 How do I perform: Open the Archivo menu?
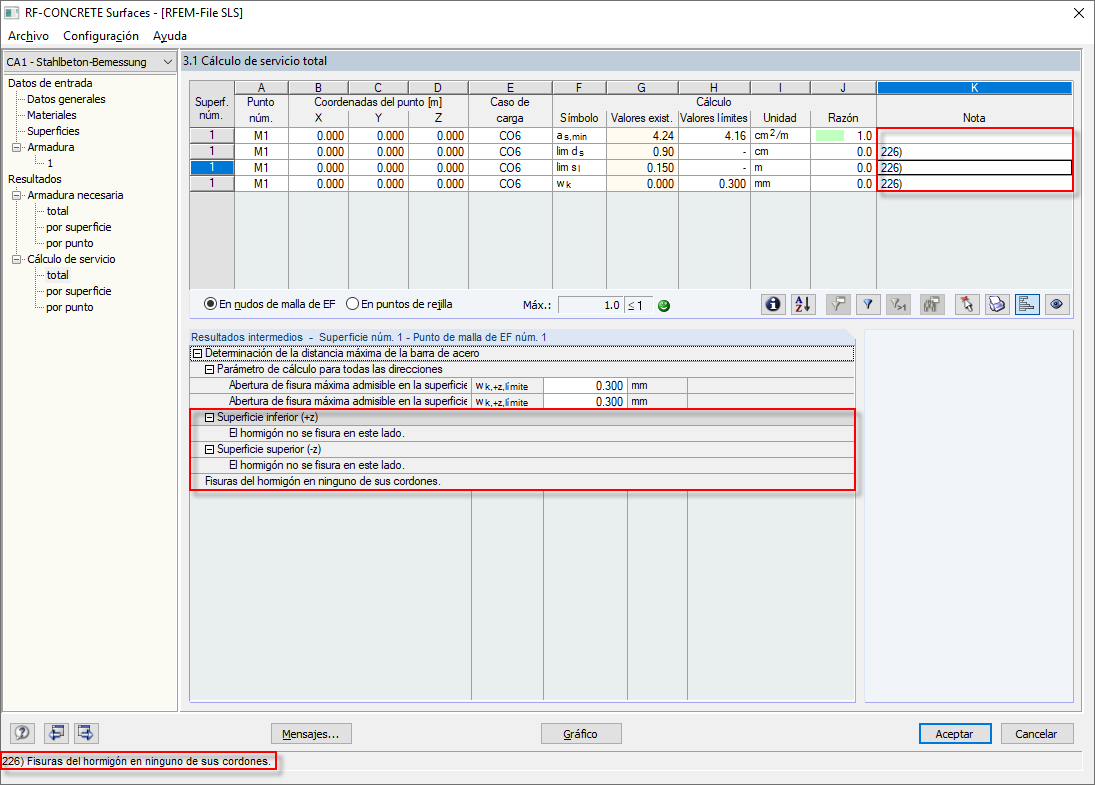(x=29, y=36)
